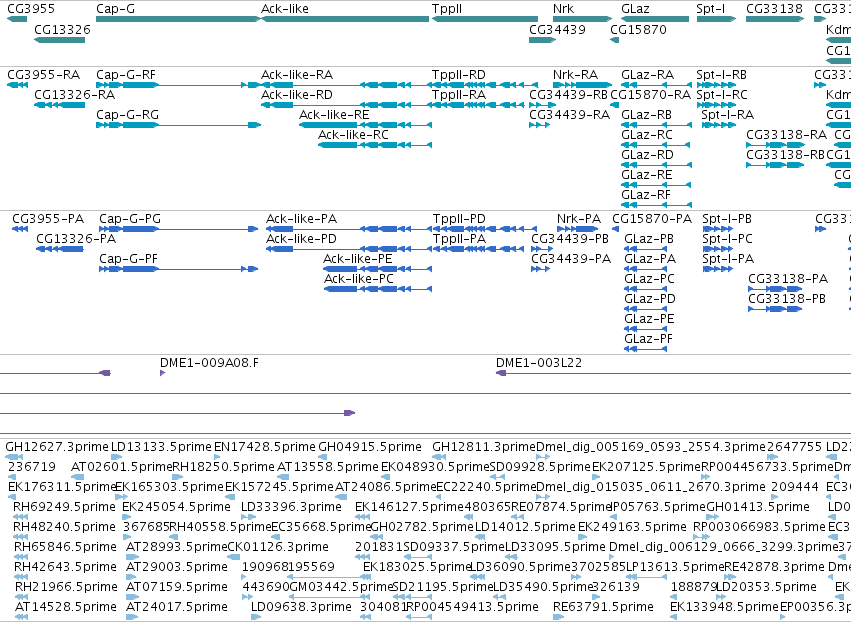Select transcript CG3955-RA
851x622 pixels.
click(17, 85)
